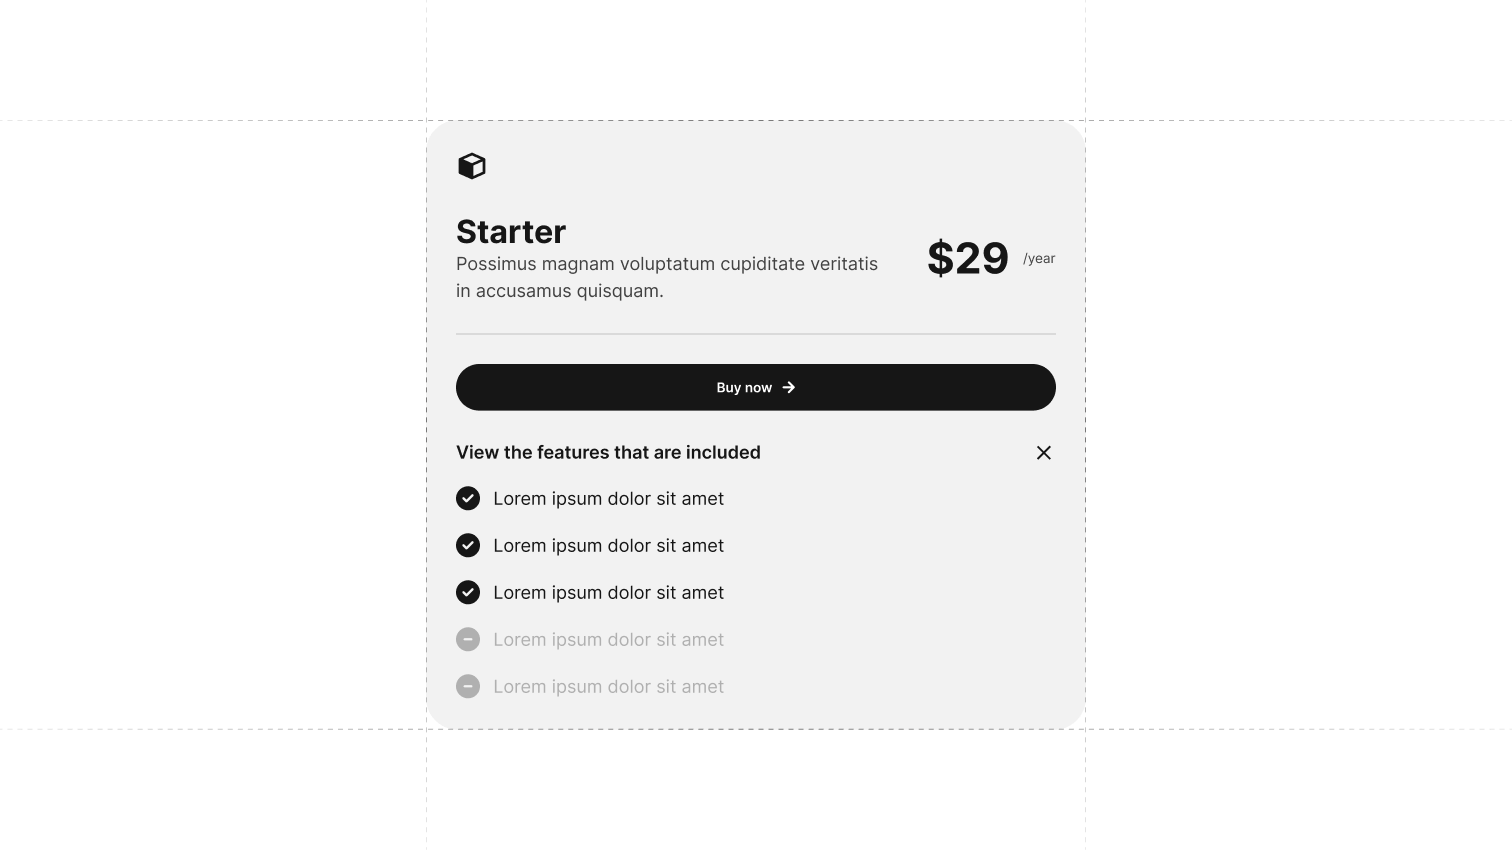Screen dimensions: 1512x850
Task: Click the "View the features that are included" heading
Action: coord(608,453)
